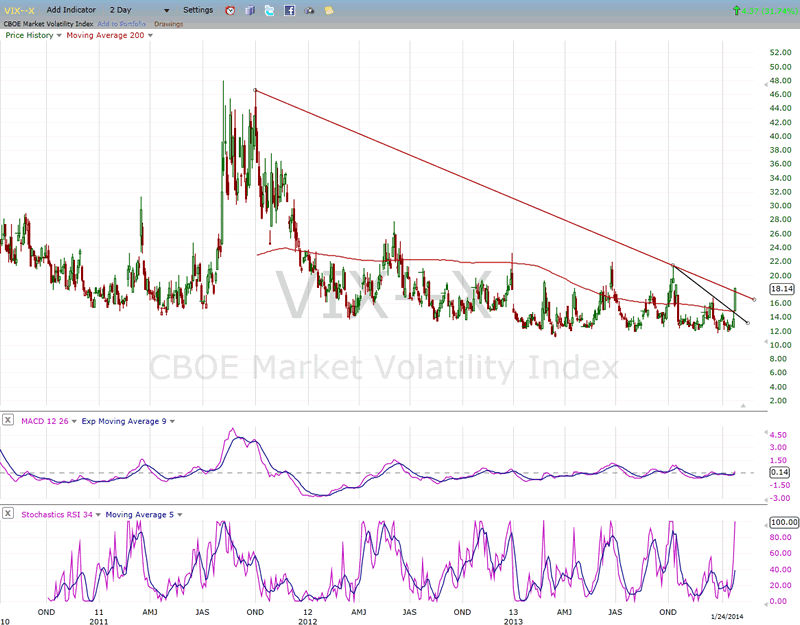Click the 18.14 current price label
Image resolution: width=800 pixels, height=625 pixels.
click(x=782, y=289)
